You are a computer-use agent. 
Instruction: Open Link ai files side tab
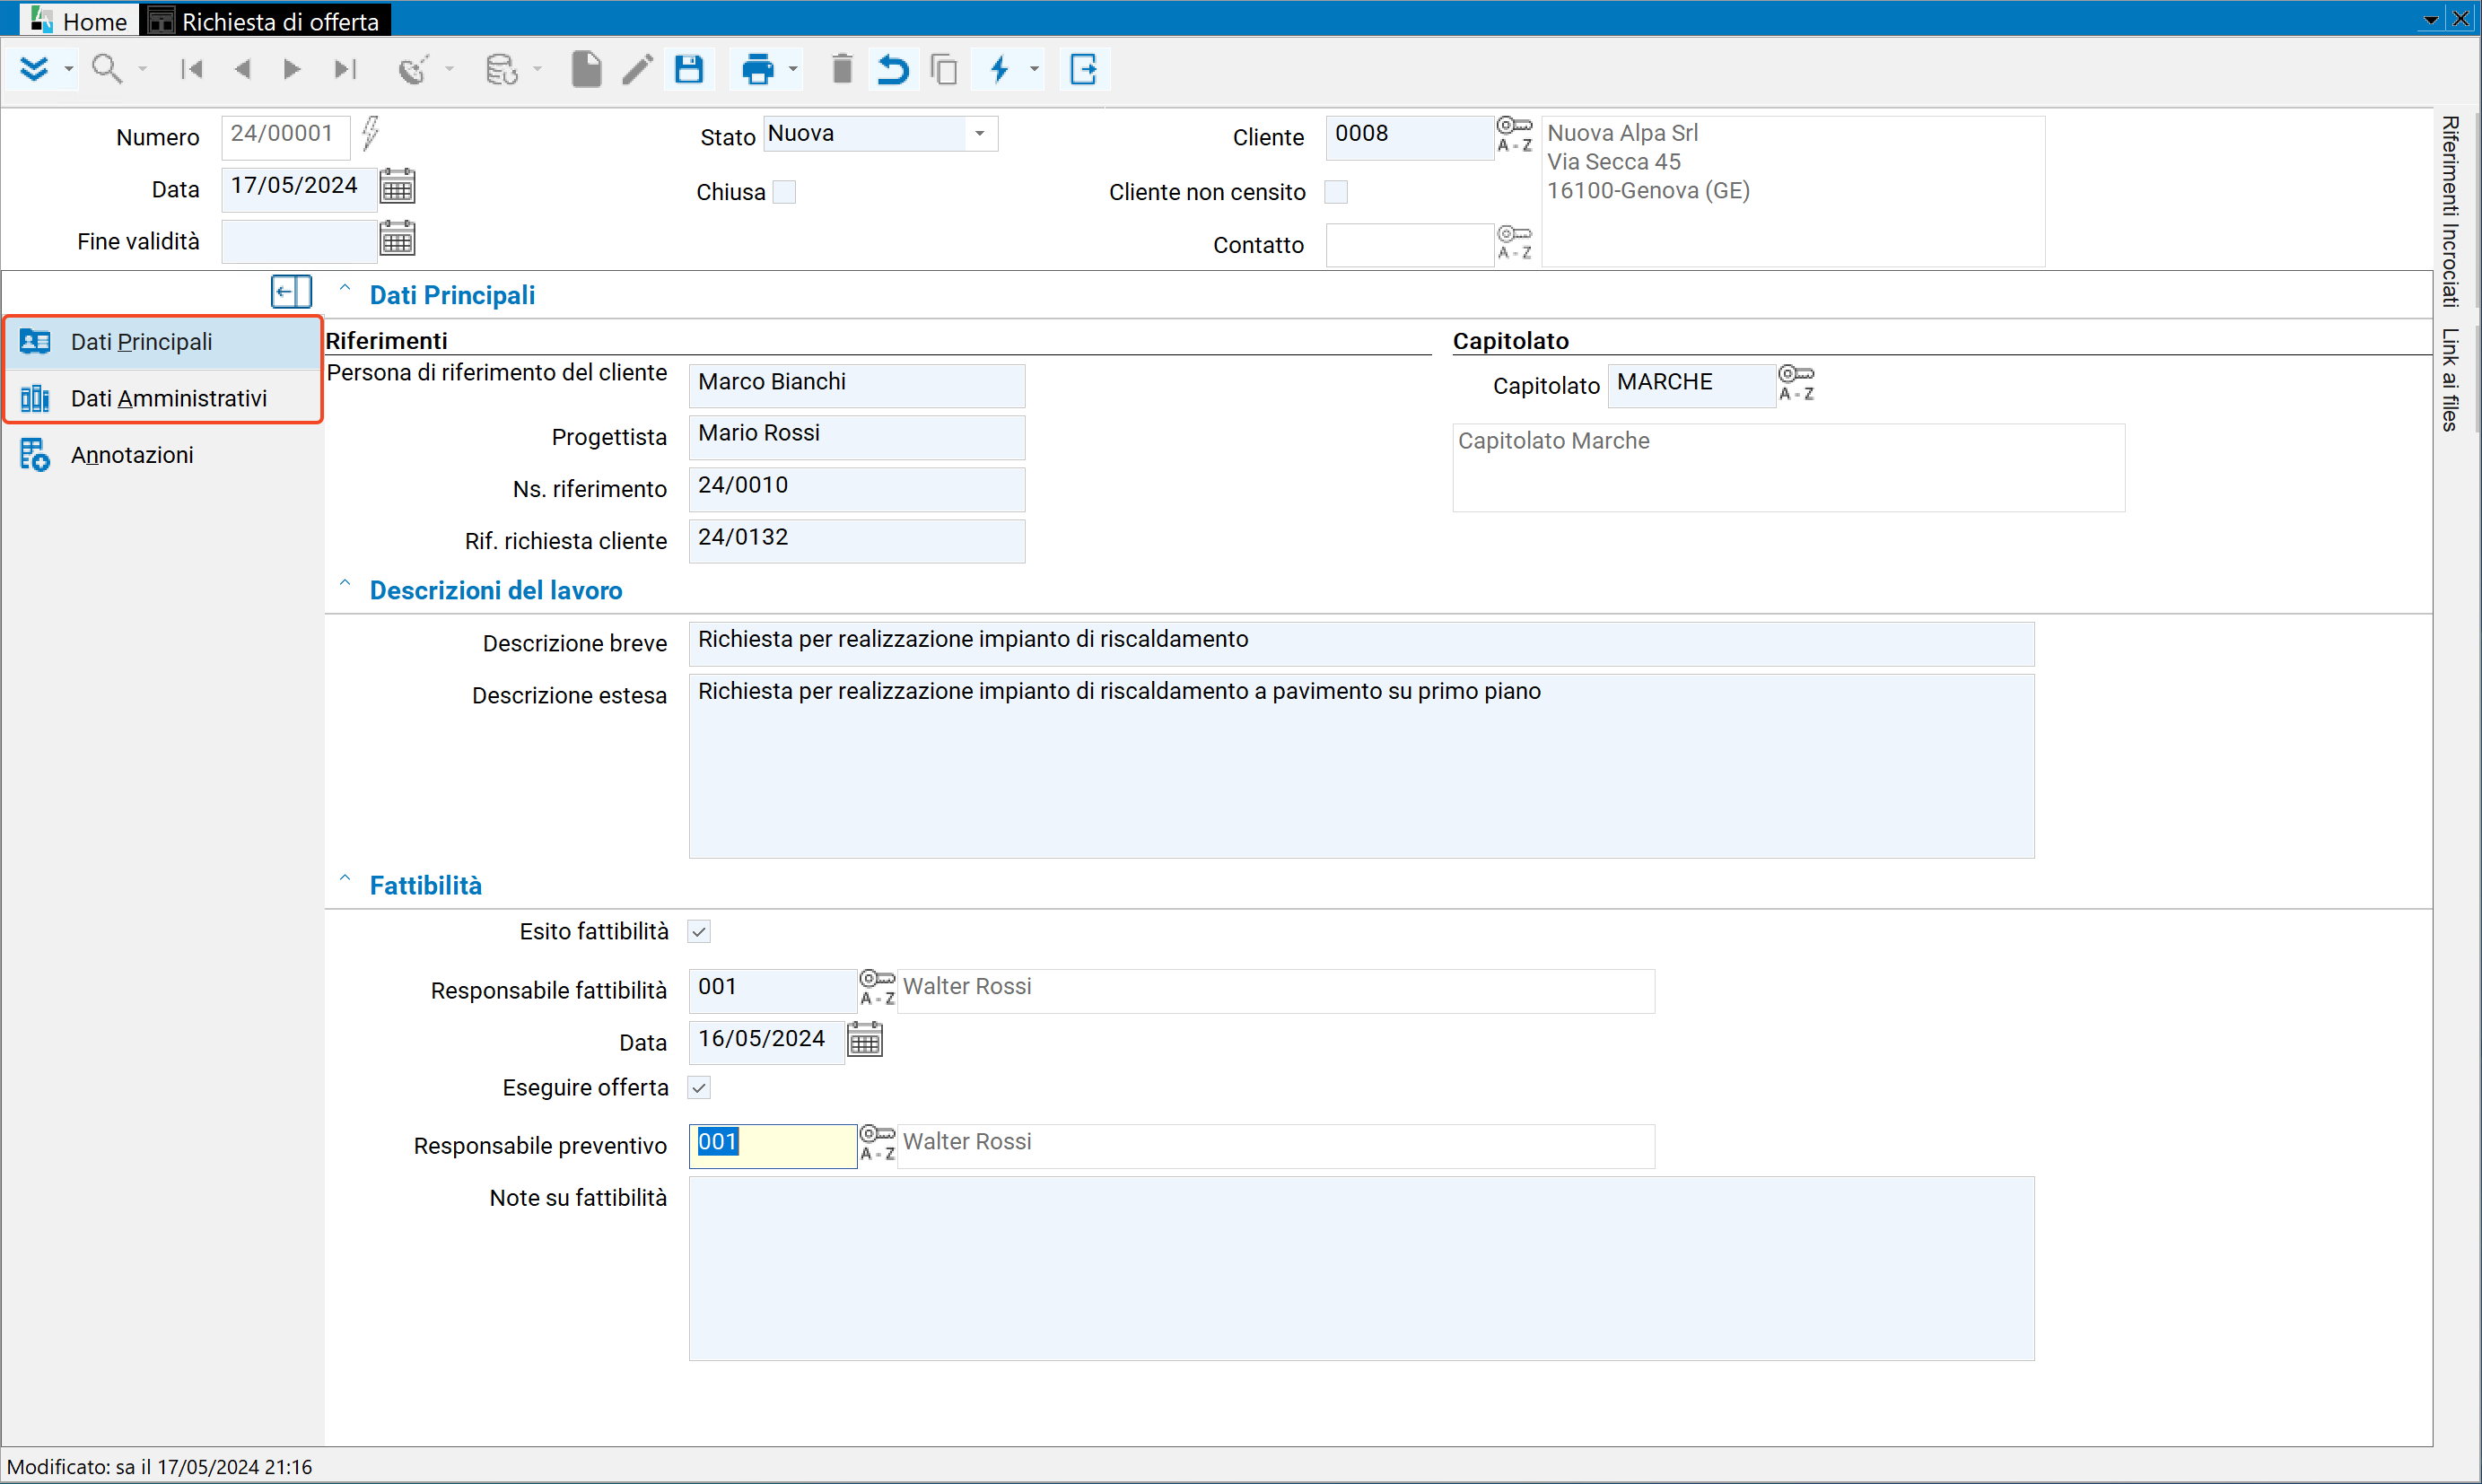[x=2449, y=380]
